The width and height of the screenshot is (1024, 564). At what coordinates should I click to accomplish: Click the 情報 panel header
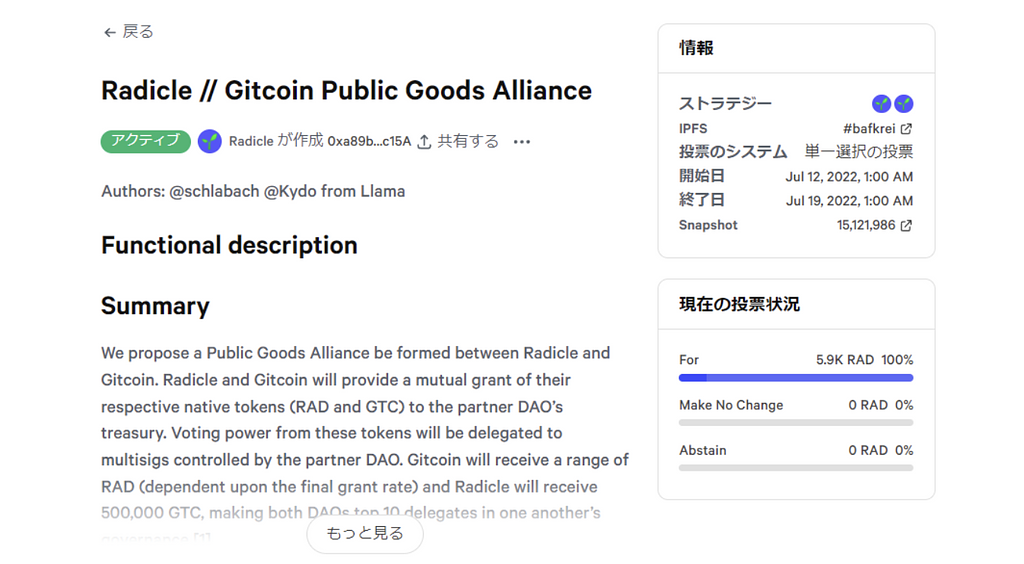point(696,48)
